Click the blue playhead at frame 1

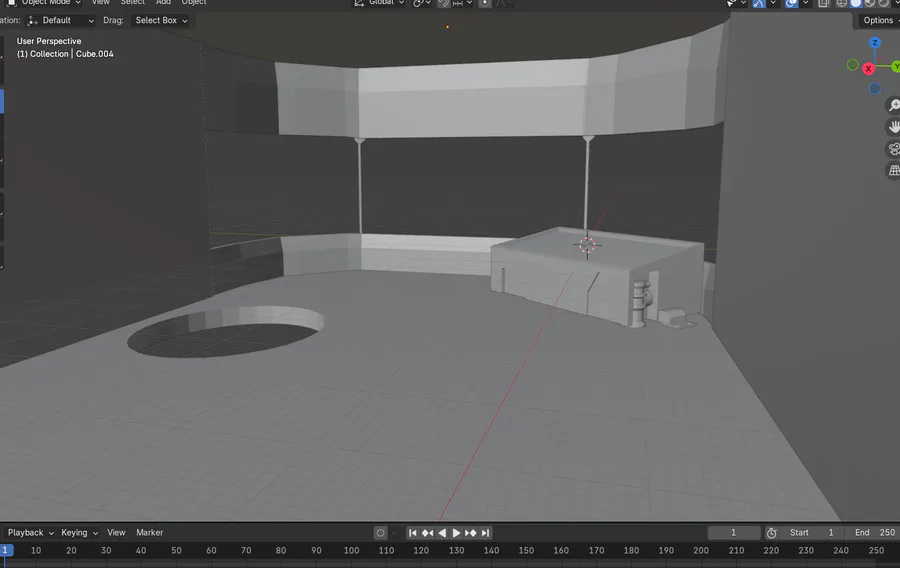pos(5,550)
